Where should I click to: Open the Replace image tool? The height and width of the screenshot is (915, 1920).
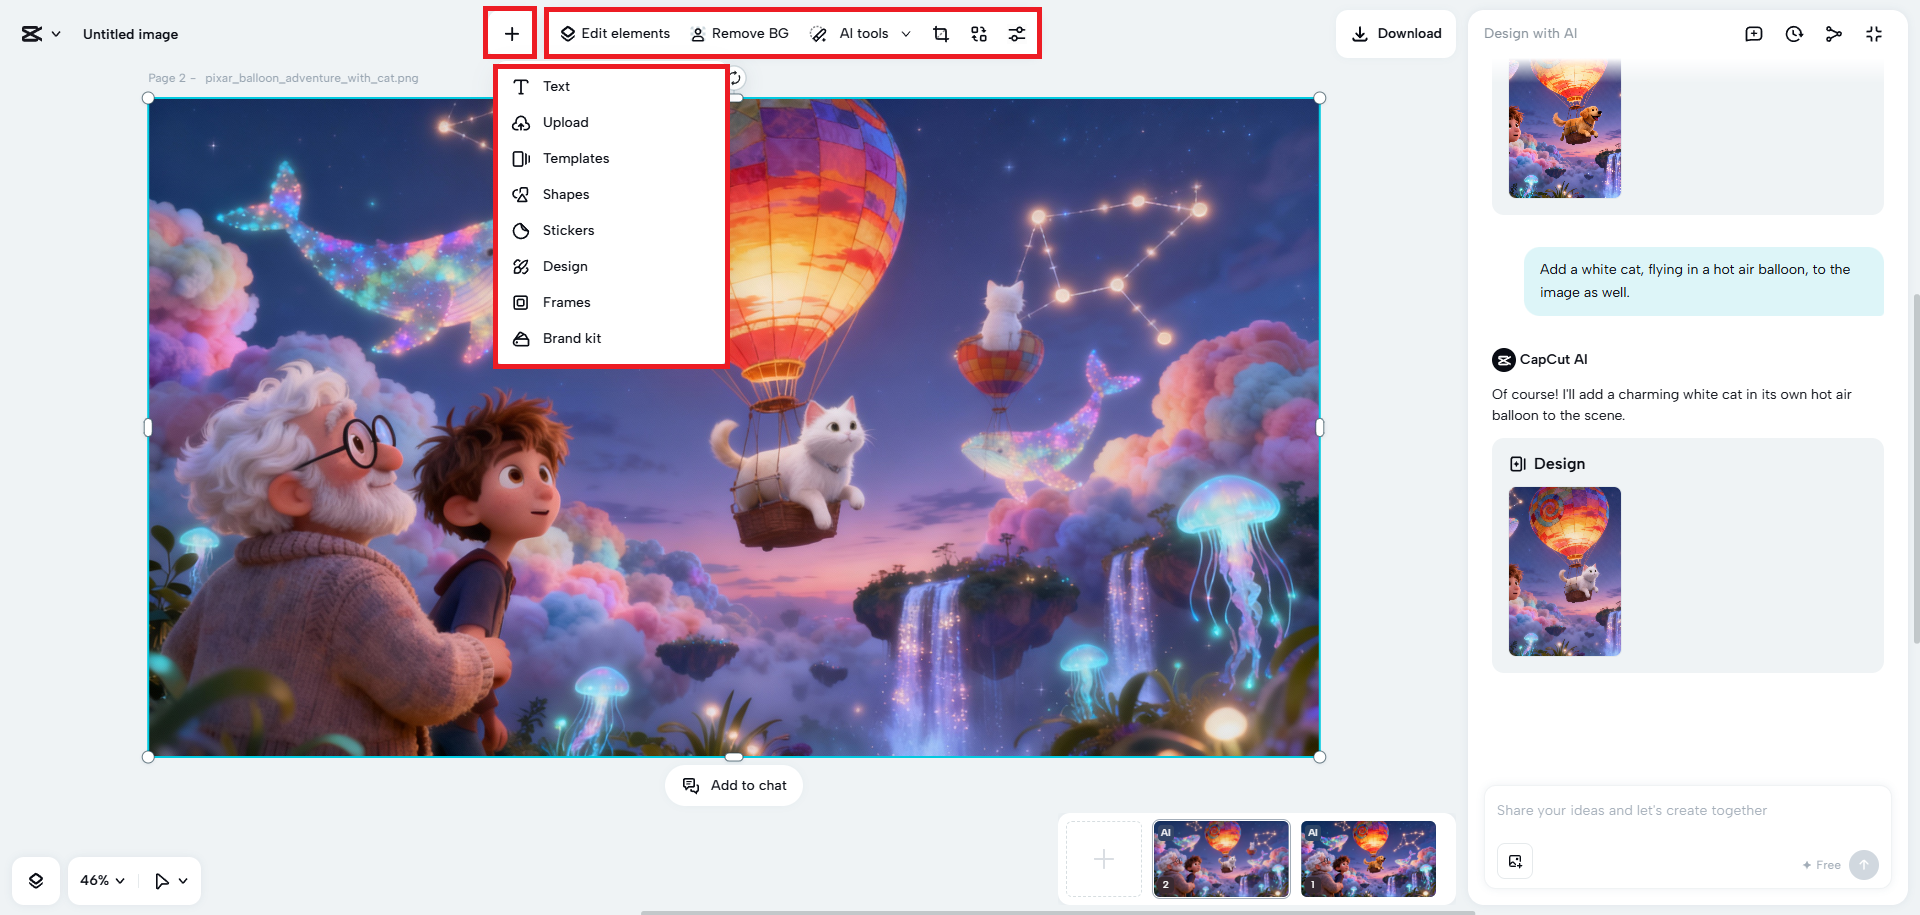pyautogui.click(x=978, y=33)
